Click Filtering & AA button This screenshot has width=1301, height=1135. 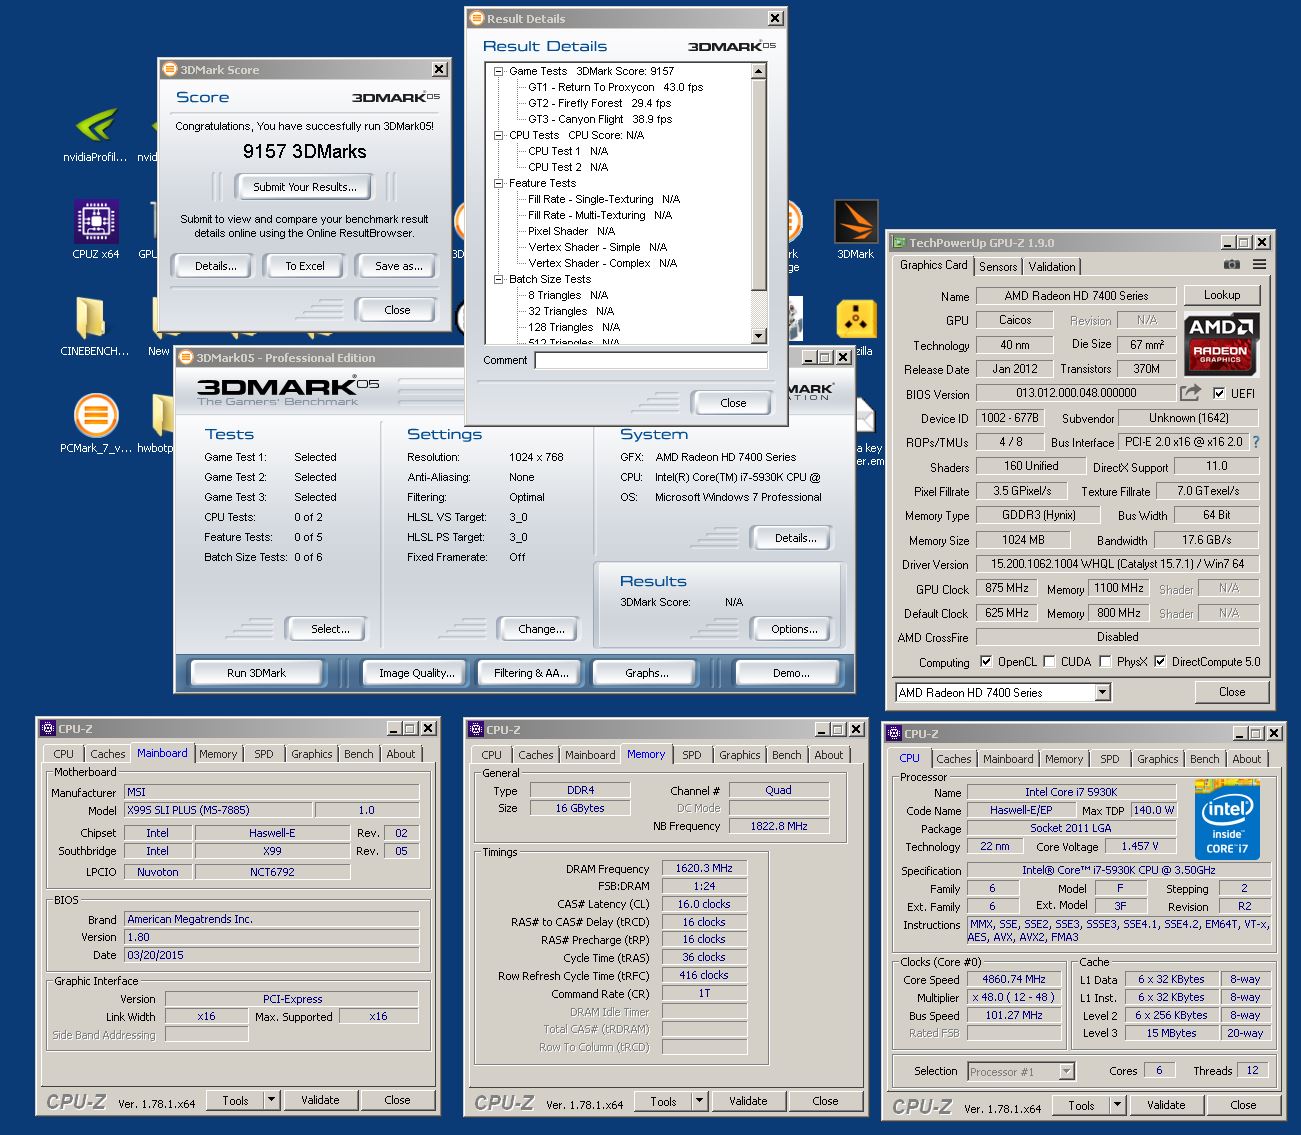pyautogui.click(x=531, y=673)
